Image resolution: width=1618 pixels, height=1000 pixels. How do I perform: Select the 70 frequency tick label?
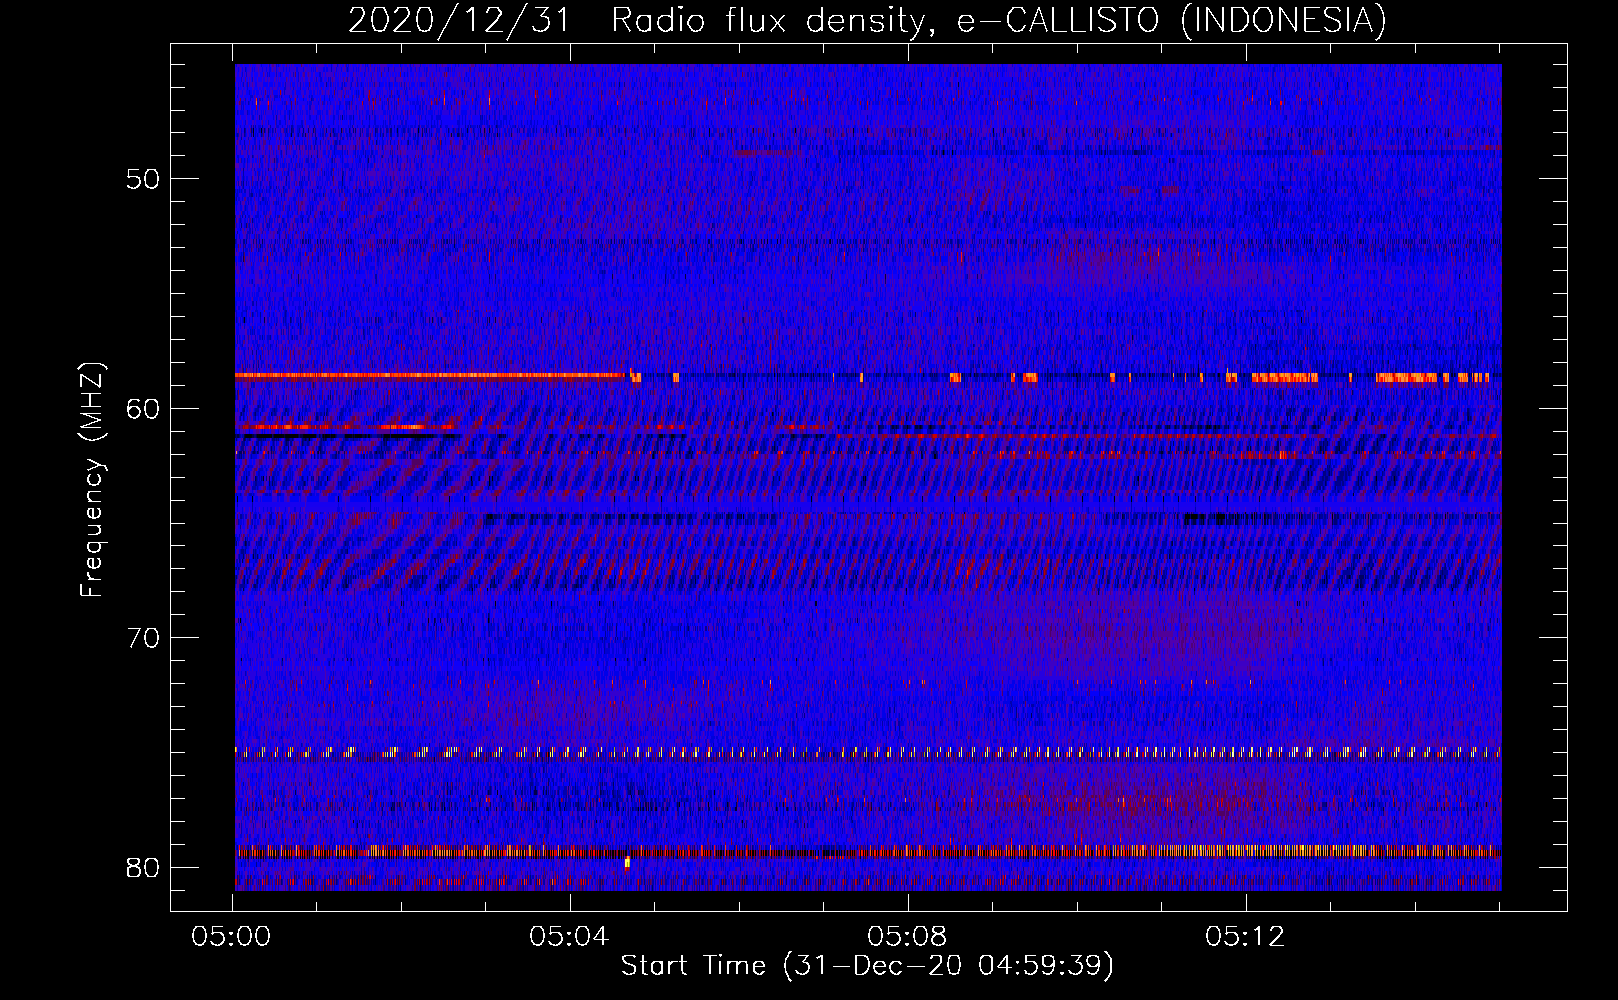pos(143,638)
